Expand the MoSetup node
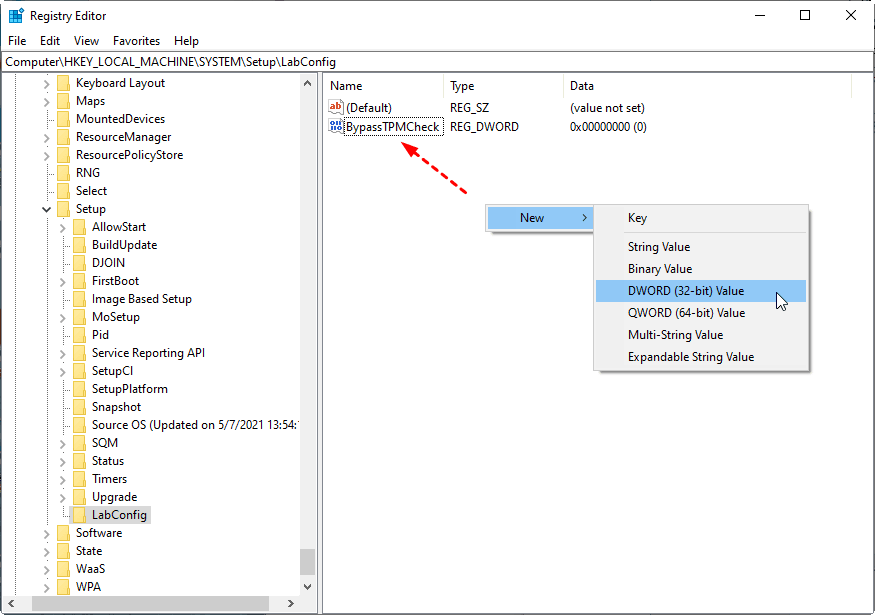The image size is (875, 615). tap(62, 318)
